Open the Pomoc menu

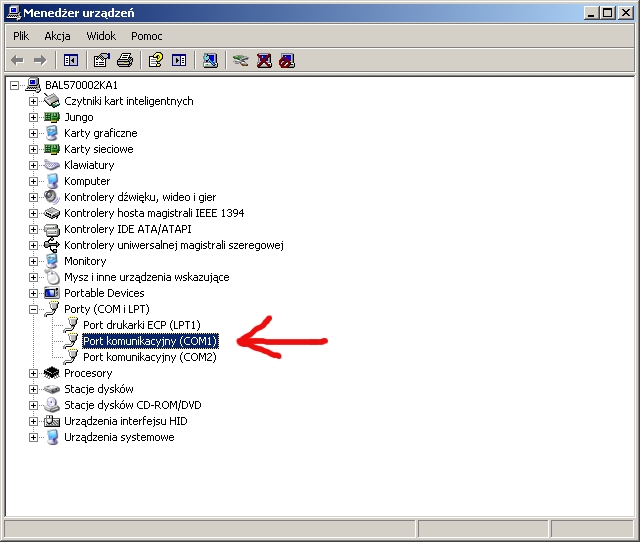tap(147, 36)
